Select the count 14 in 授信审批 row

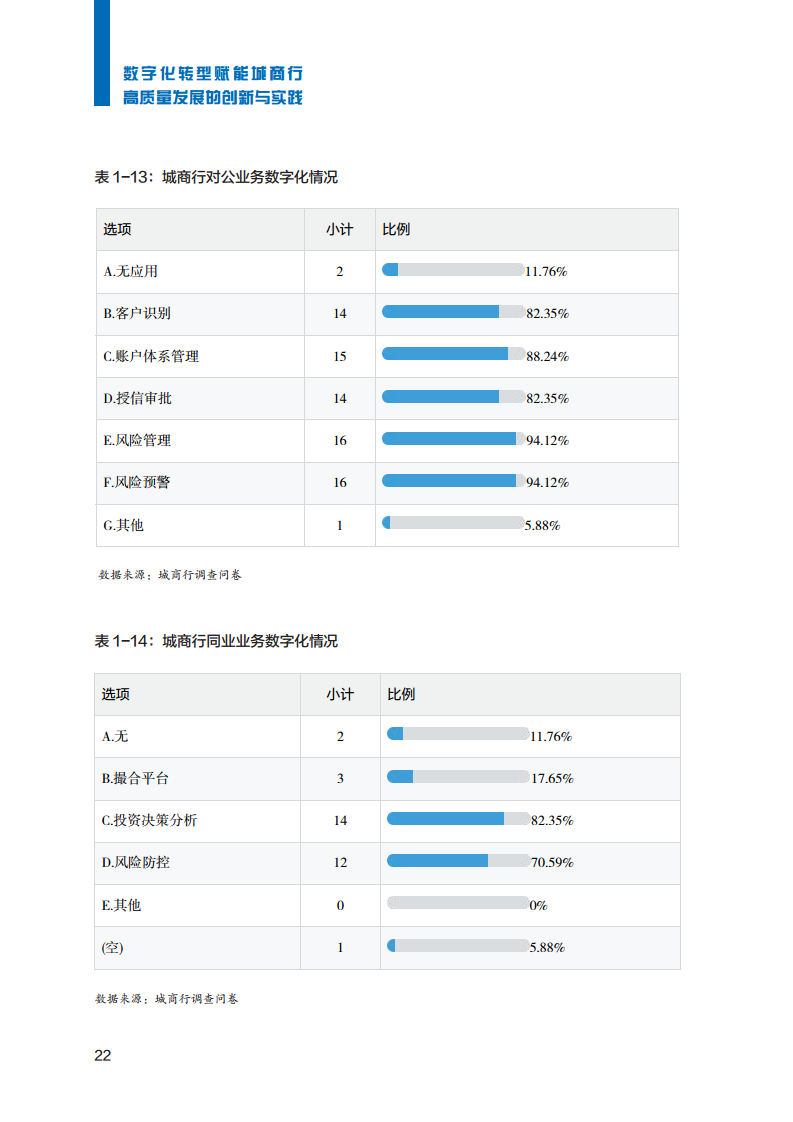point(340,399)
